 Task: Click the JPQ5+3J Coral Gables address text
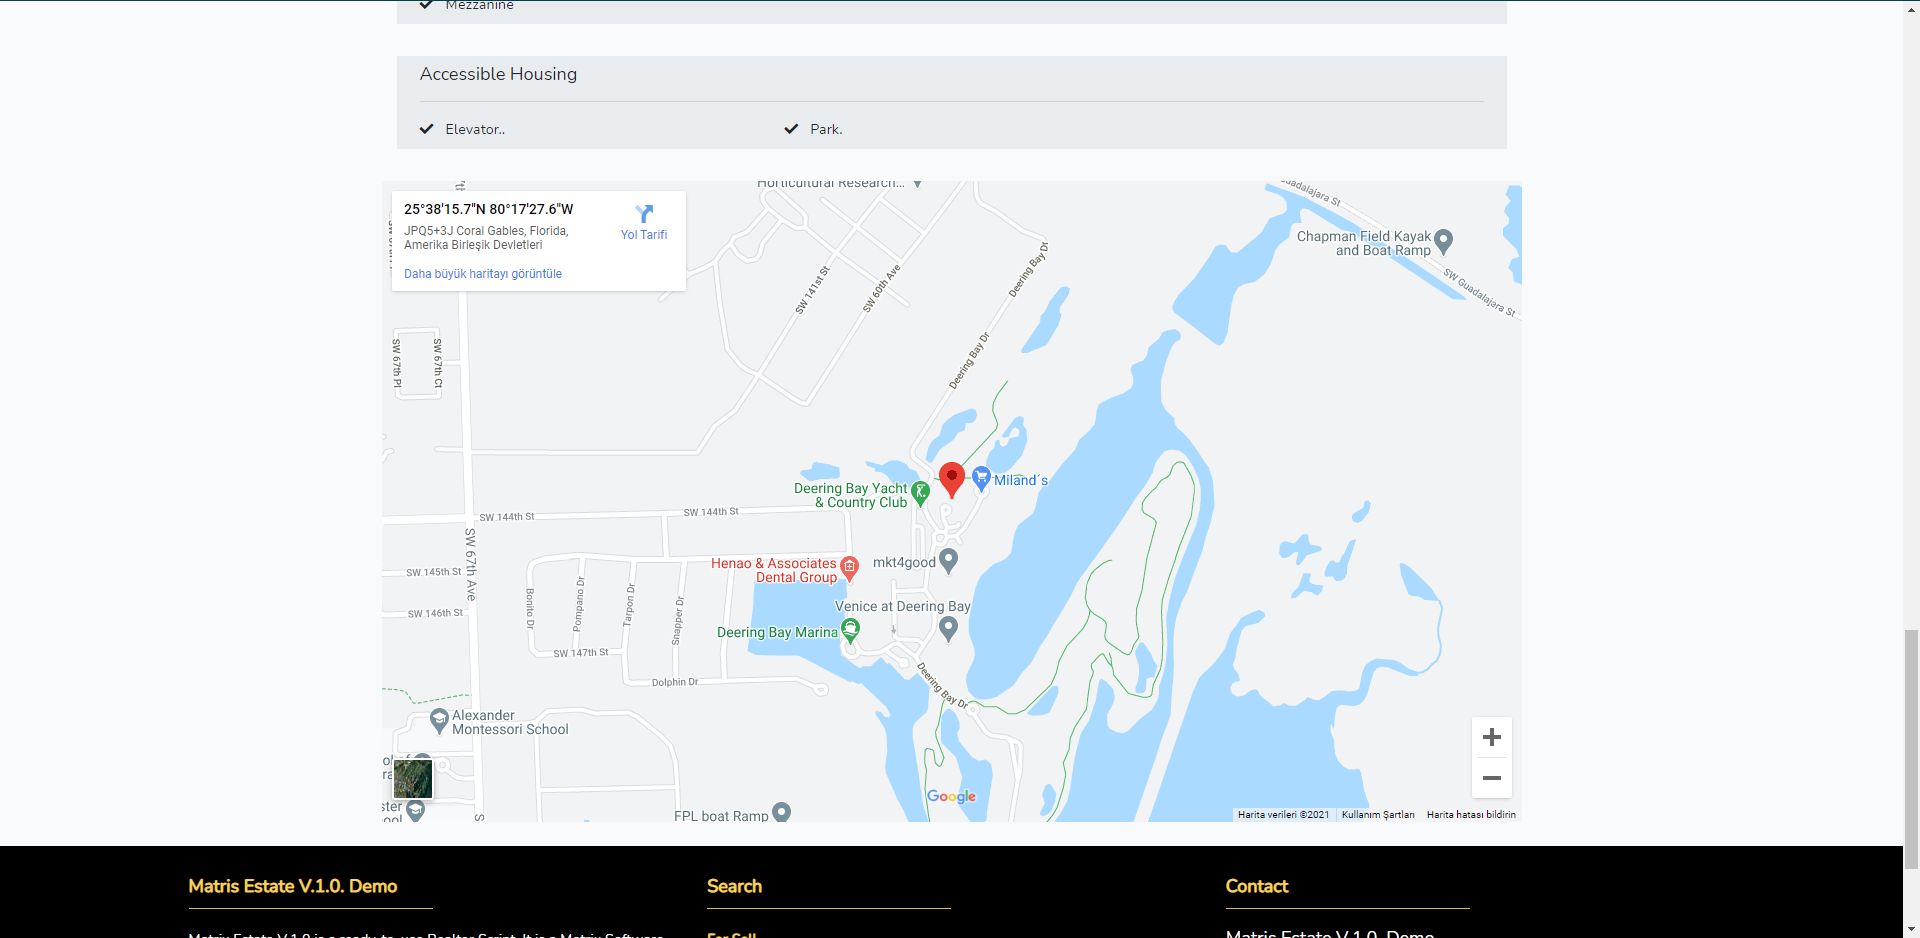click(x=486, y=238)
